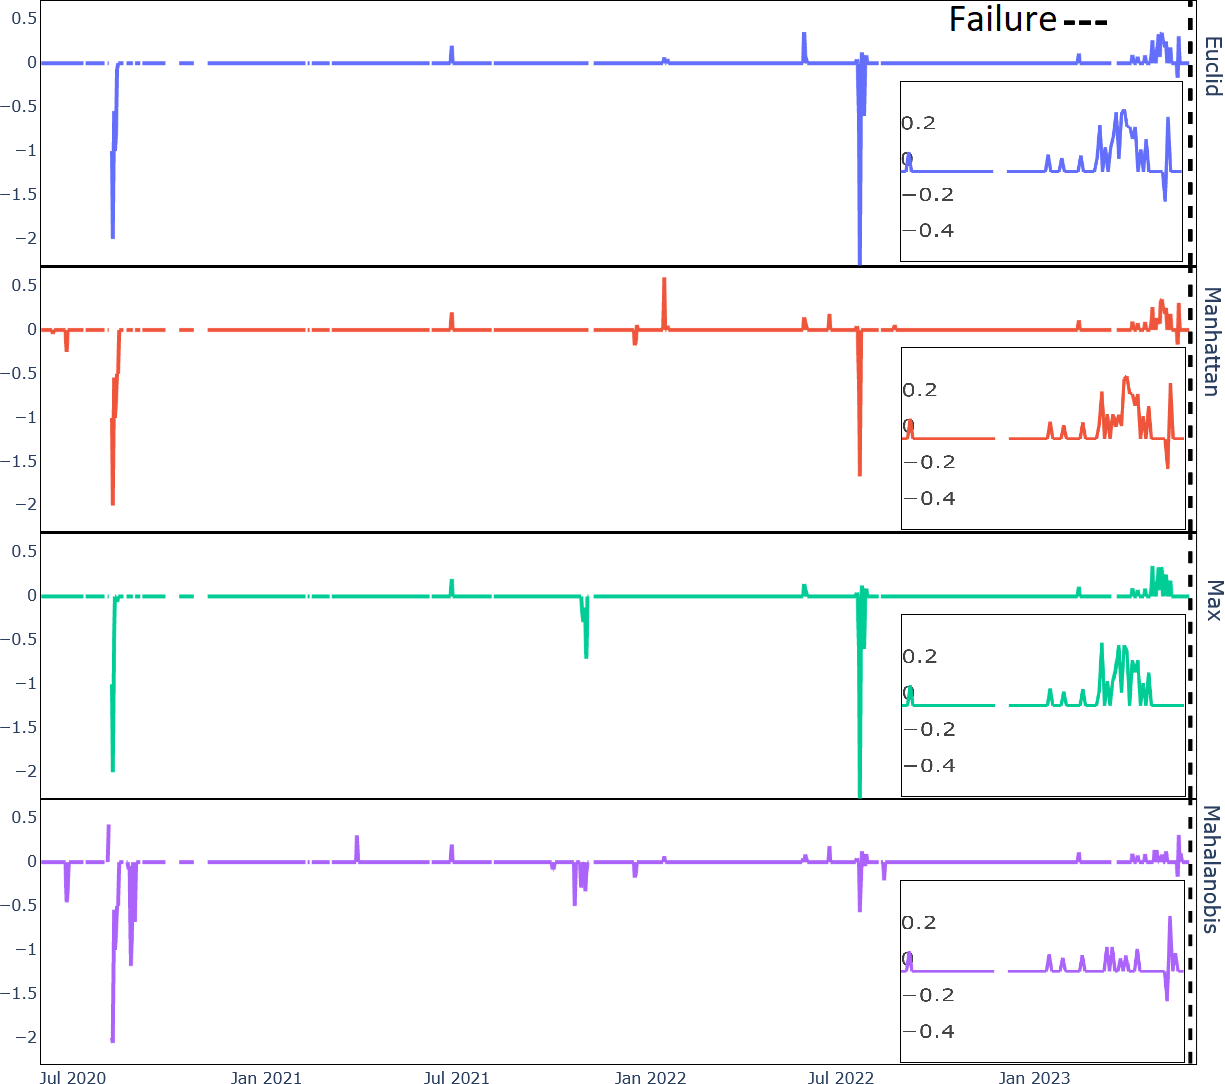This screenshot has height=1084, width=1225.
Task: Click the Failure legend label
Action: coord(1002,19)
